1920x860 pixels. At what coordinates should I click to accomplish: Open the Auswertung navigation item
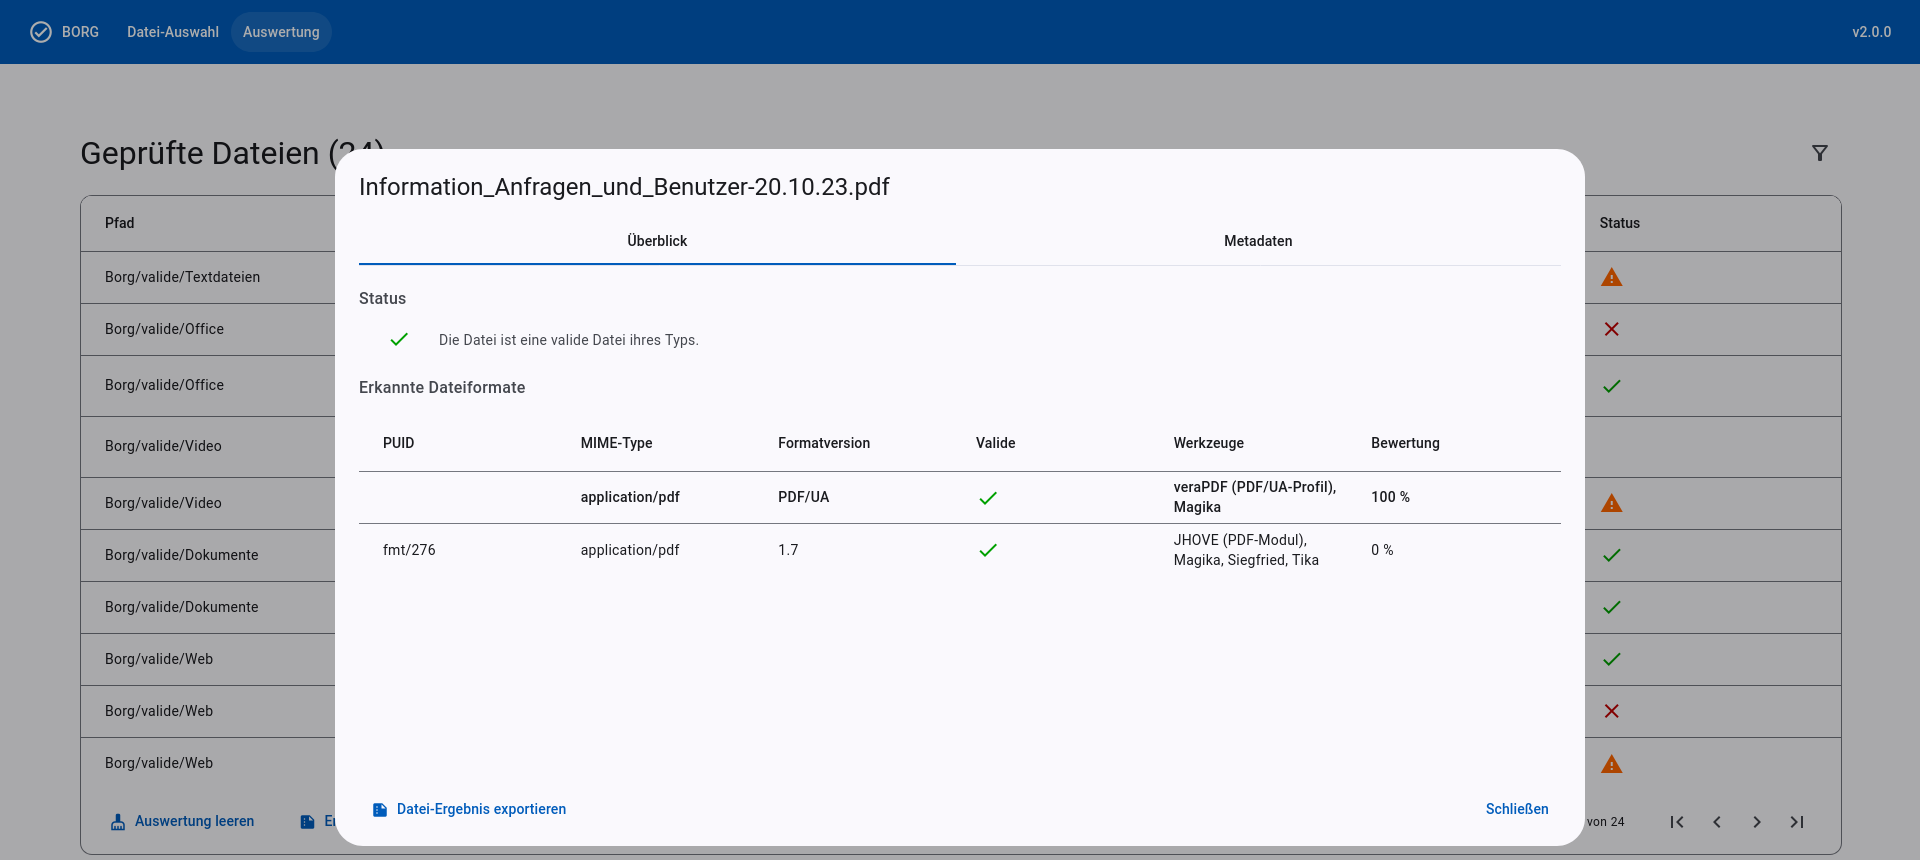pos(281,32)
